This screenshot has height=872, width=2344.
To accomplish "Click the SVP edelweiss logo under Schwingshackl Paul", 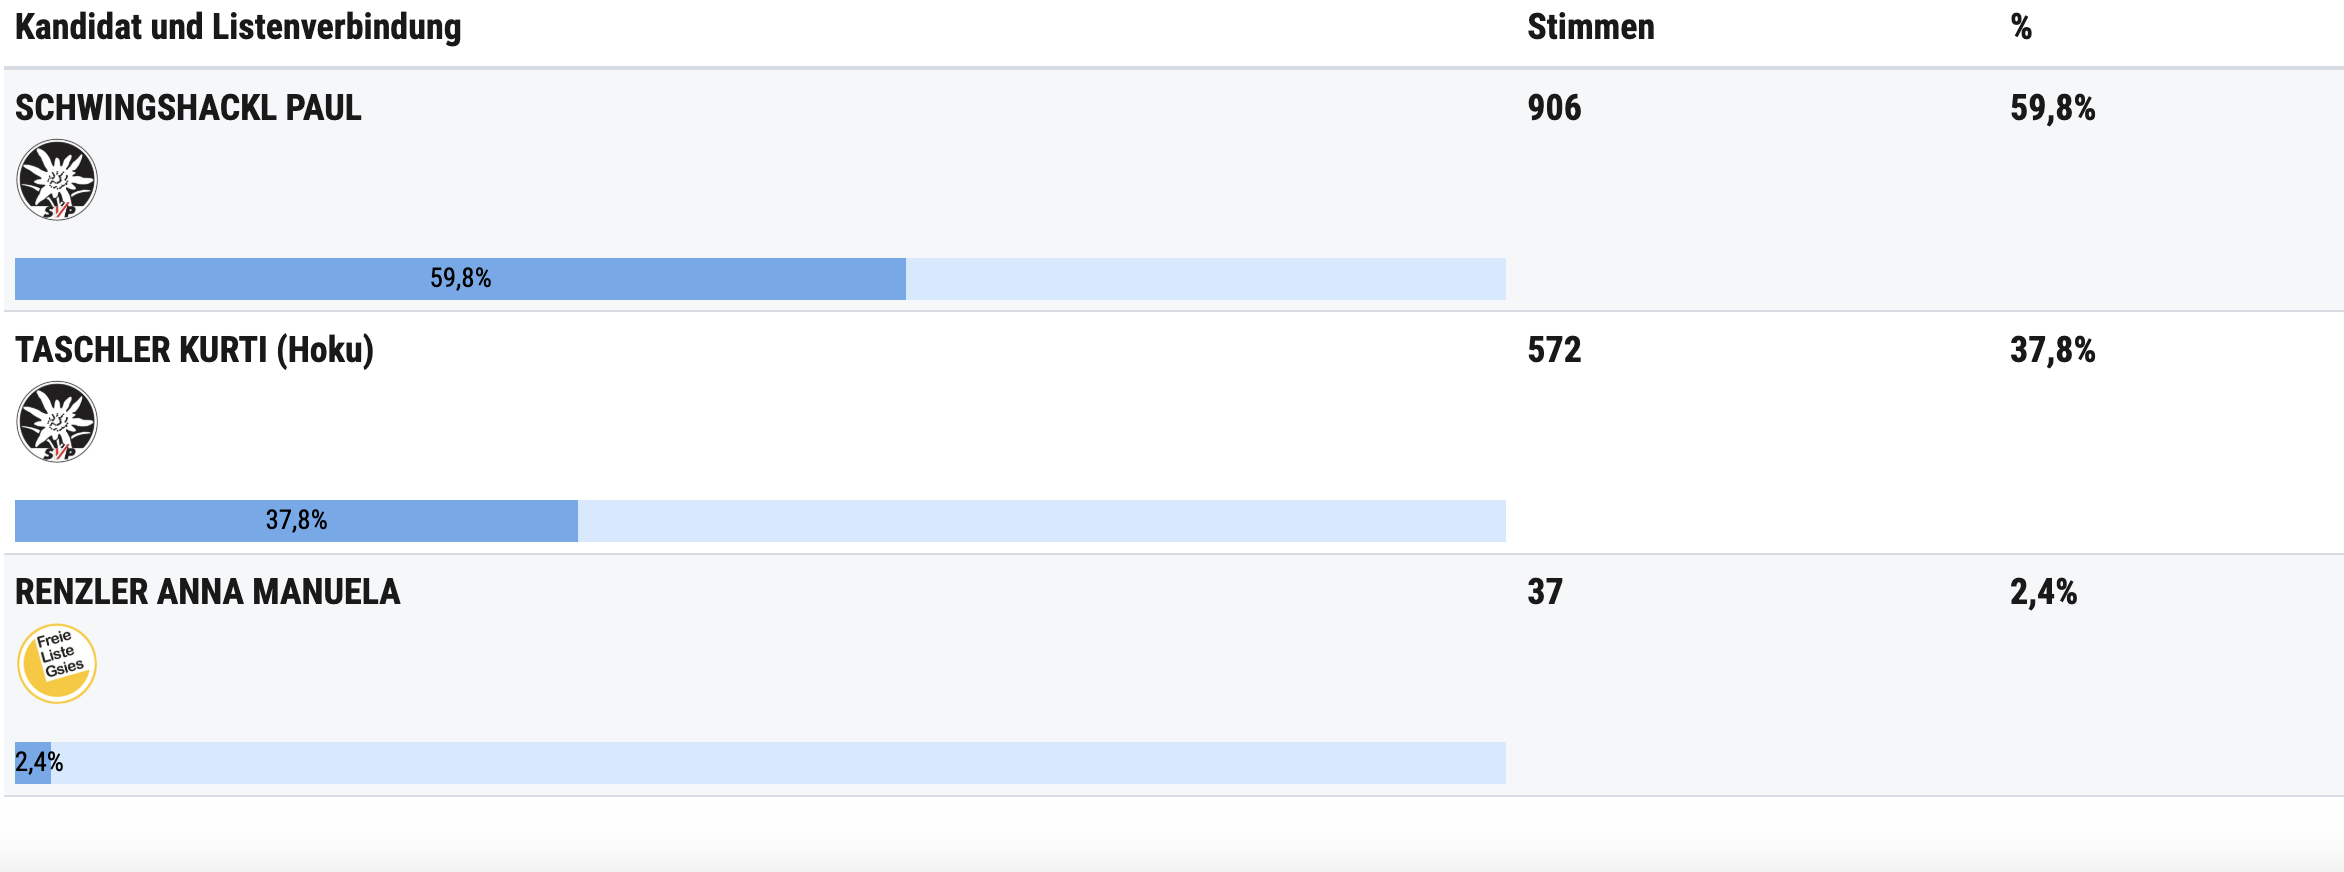I will 57,180.
